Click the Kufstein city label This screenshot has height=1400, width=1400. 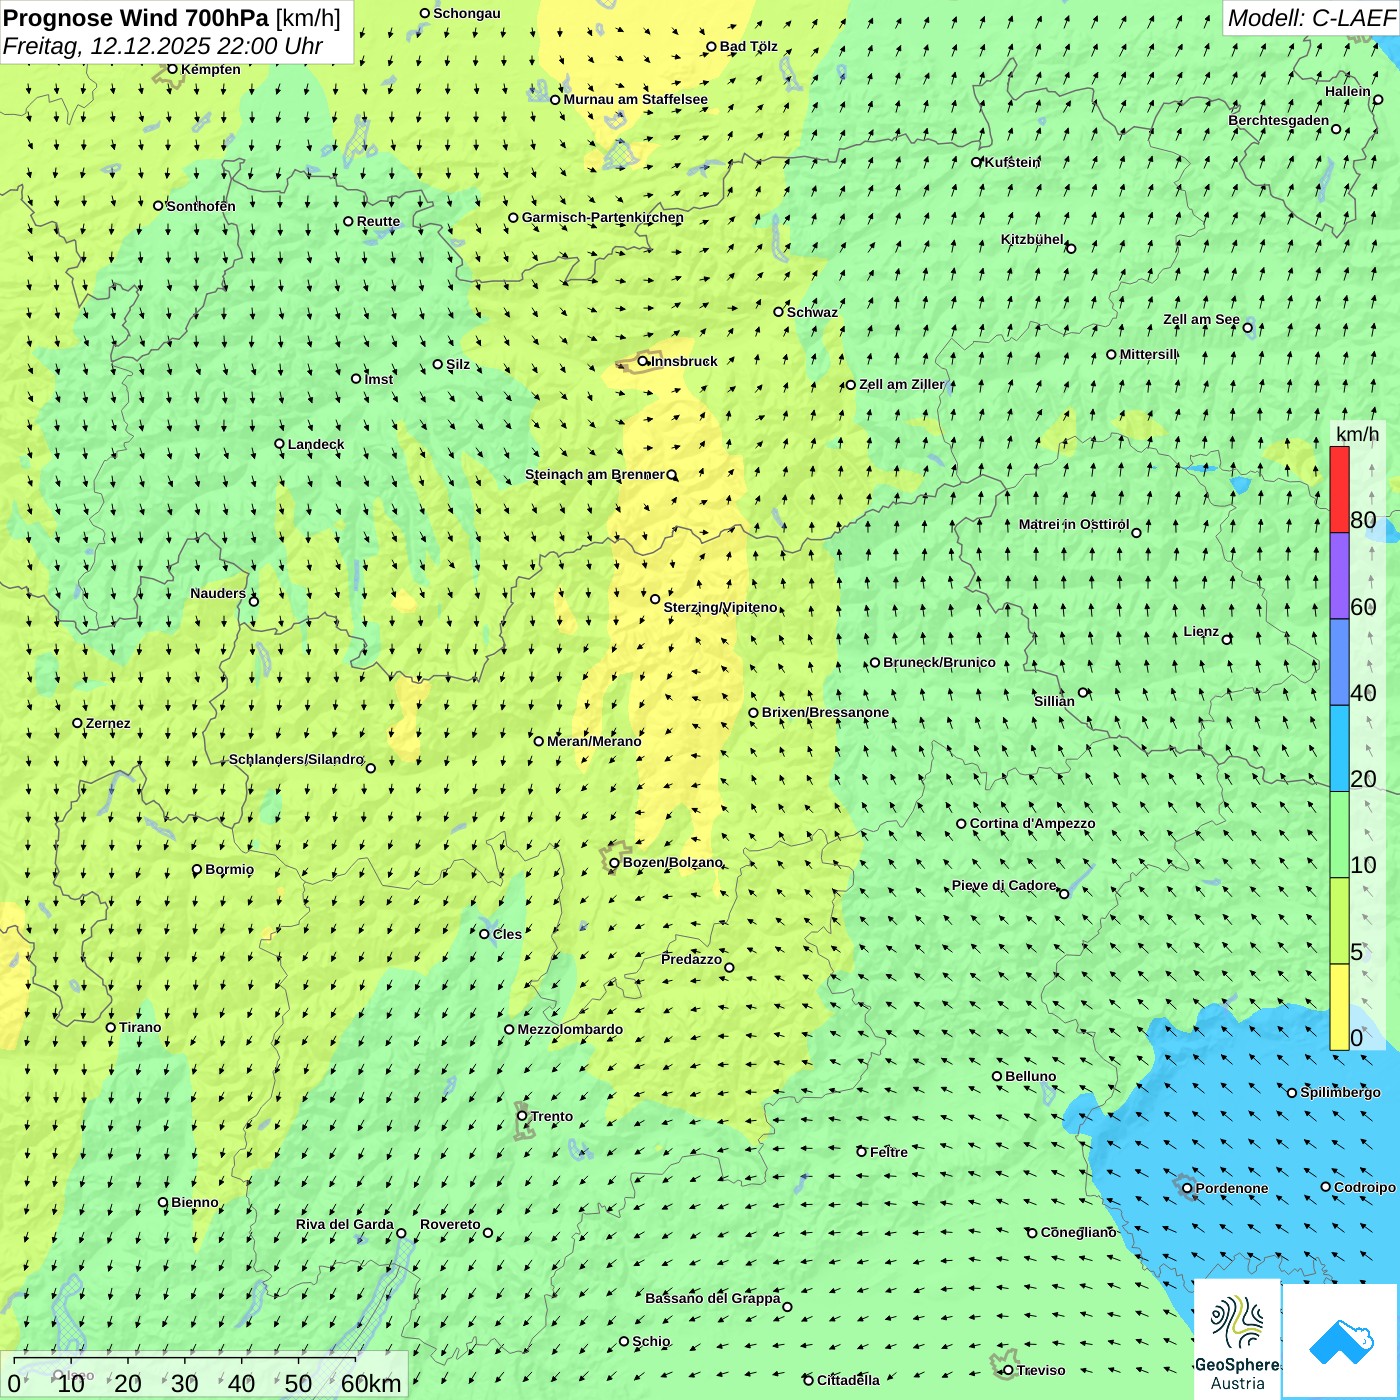(x=1012, y=162)
